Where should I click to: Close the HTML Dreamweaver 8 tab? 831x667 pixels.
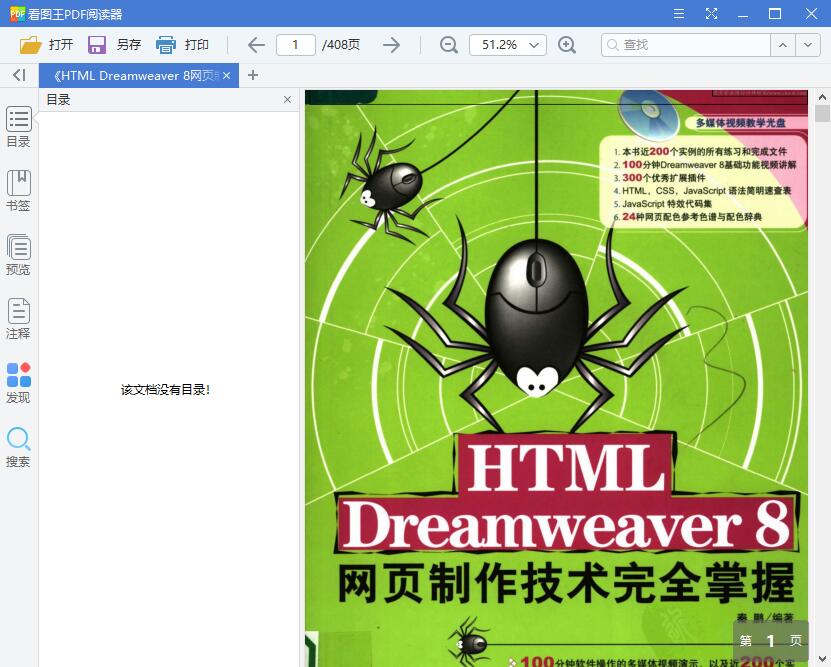click(226, 76)
